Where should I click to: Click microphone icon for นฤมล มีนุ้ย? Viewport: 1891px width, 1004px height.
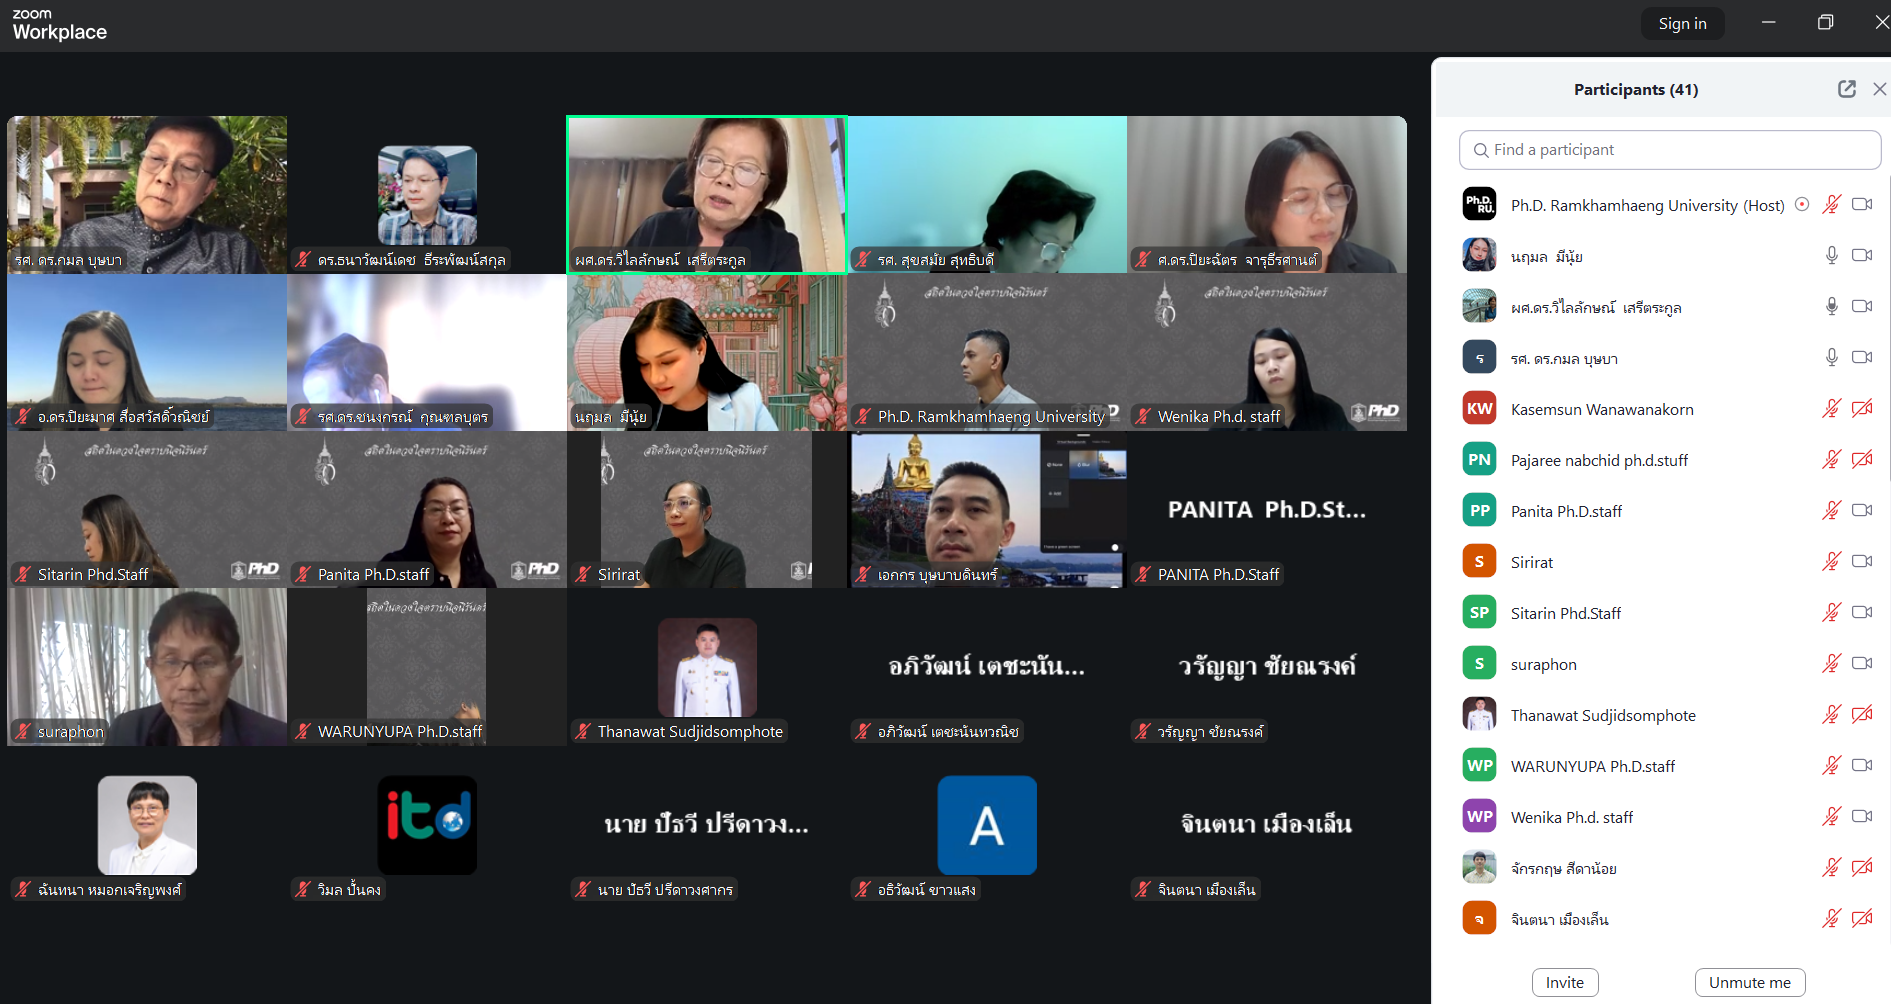1831,255
